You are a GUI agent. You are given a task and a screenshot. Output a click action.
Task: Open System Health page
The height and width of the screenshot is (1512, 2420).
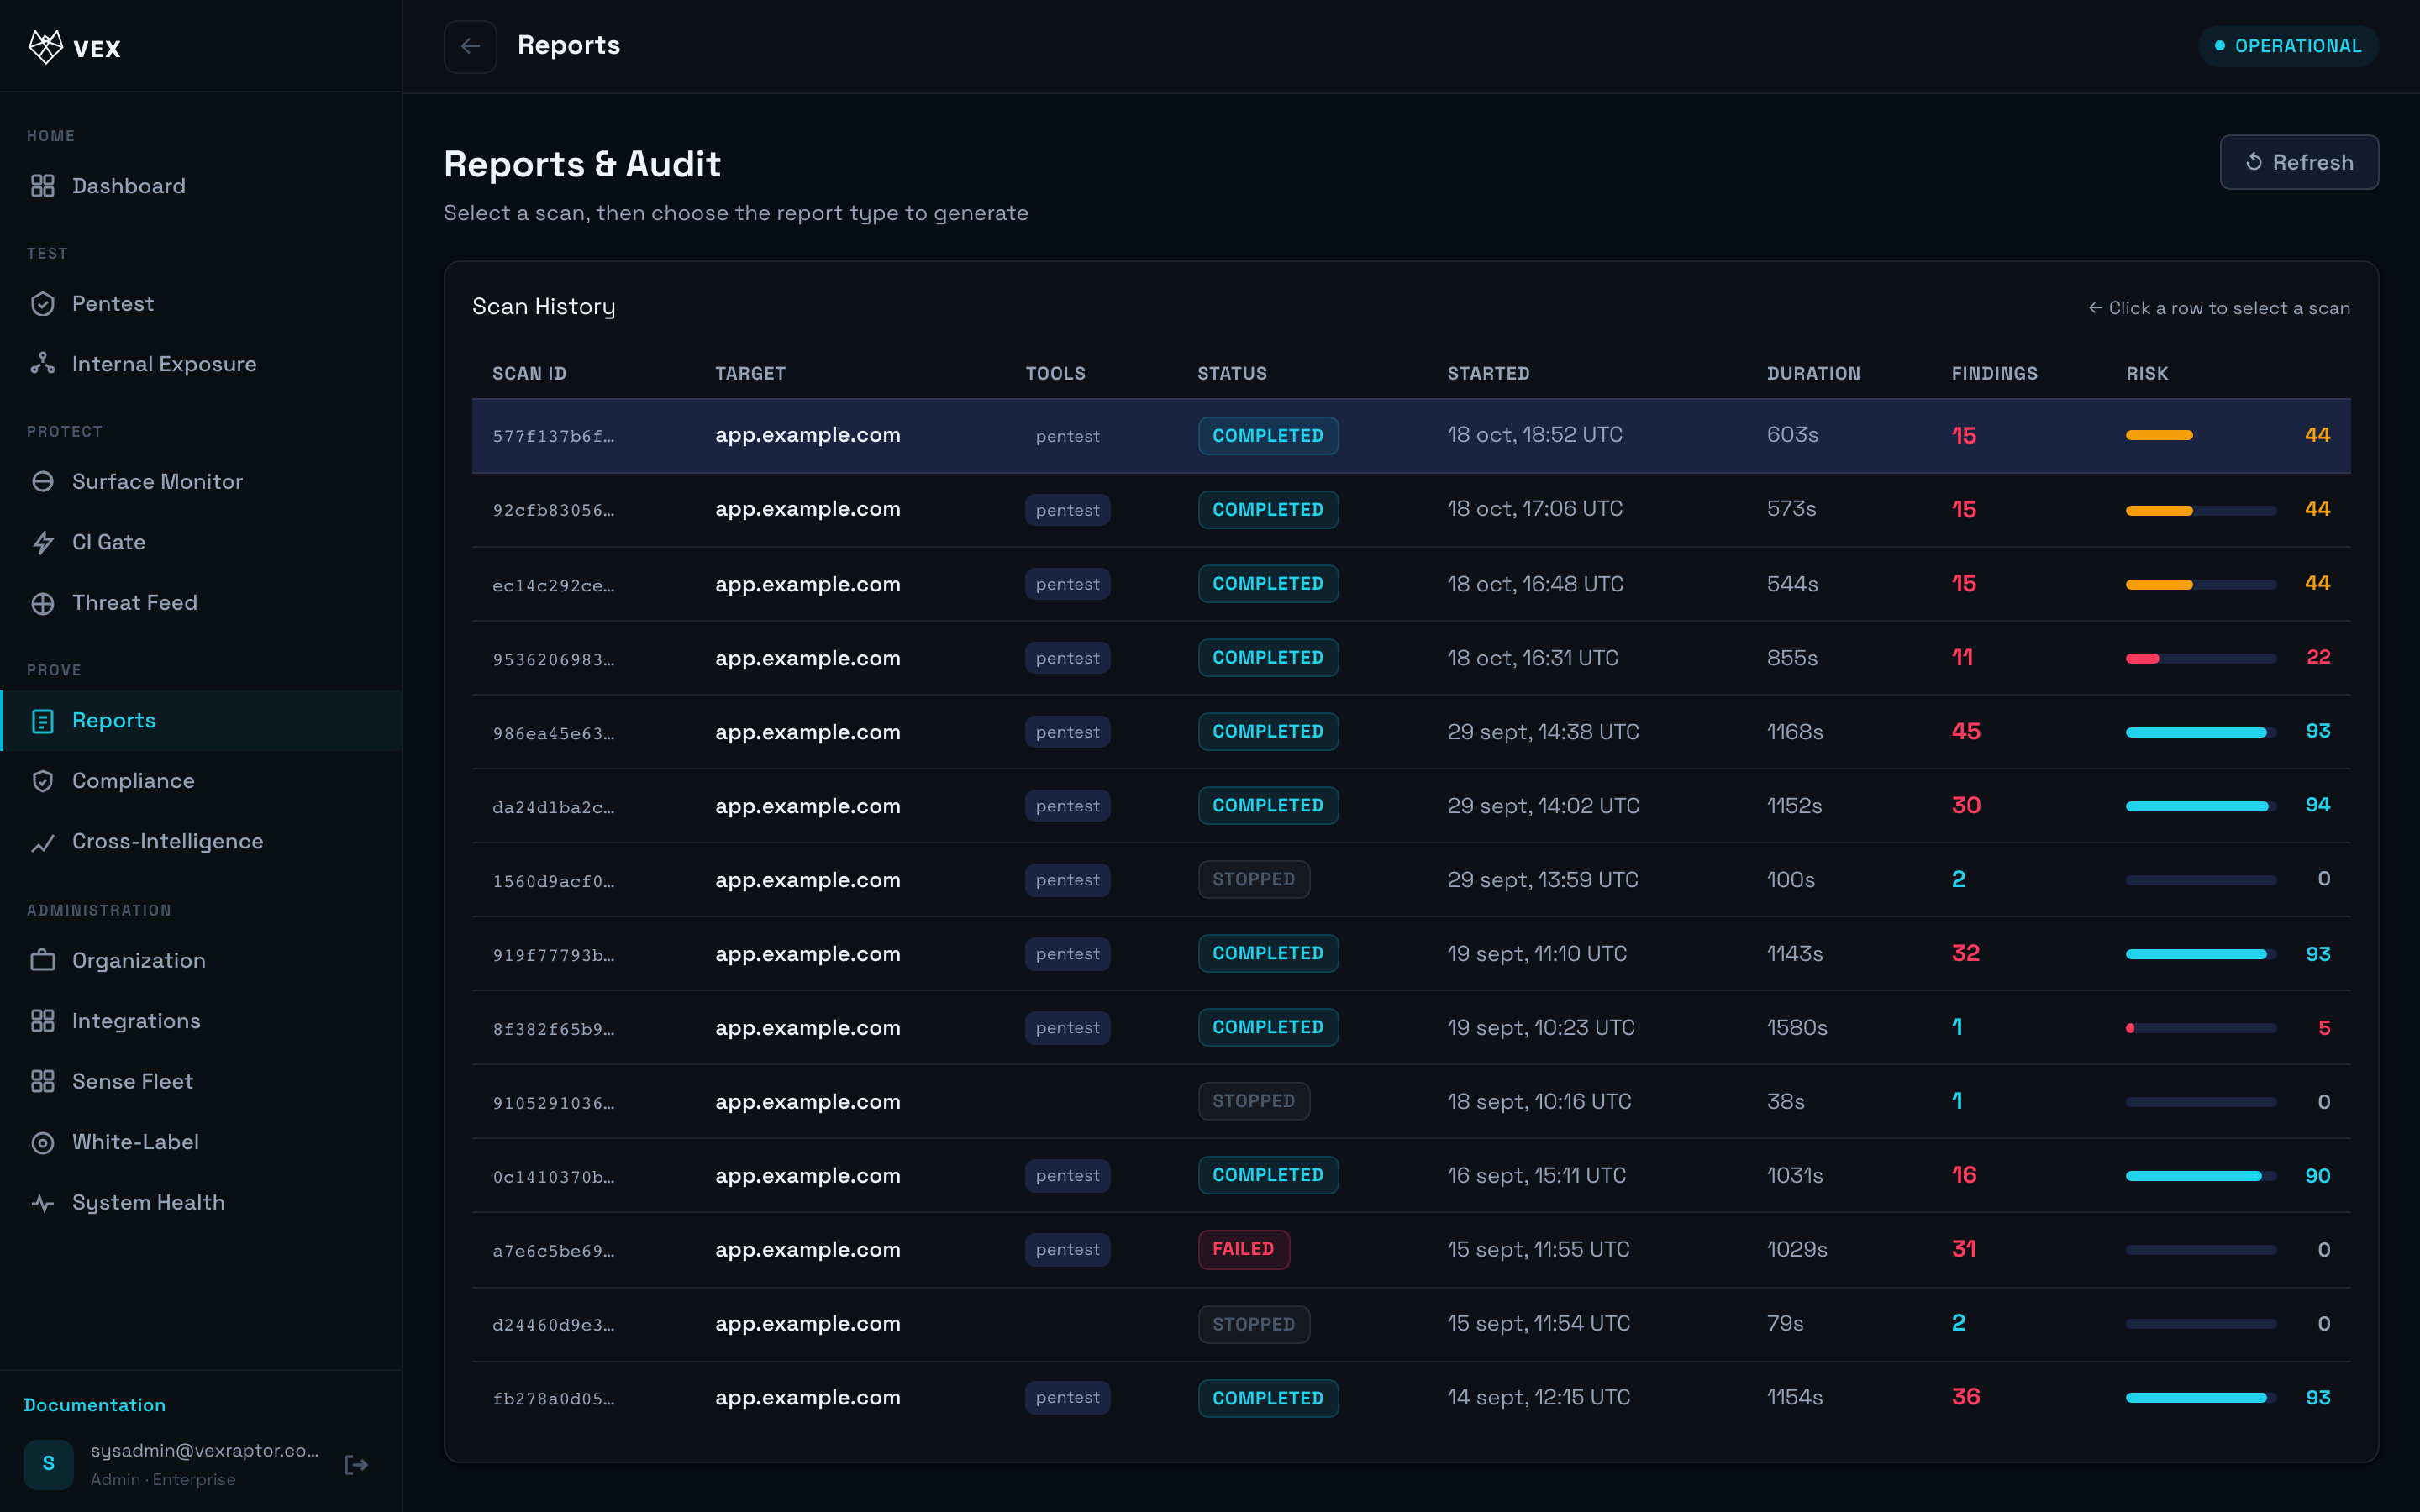(201, 1203)
